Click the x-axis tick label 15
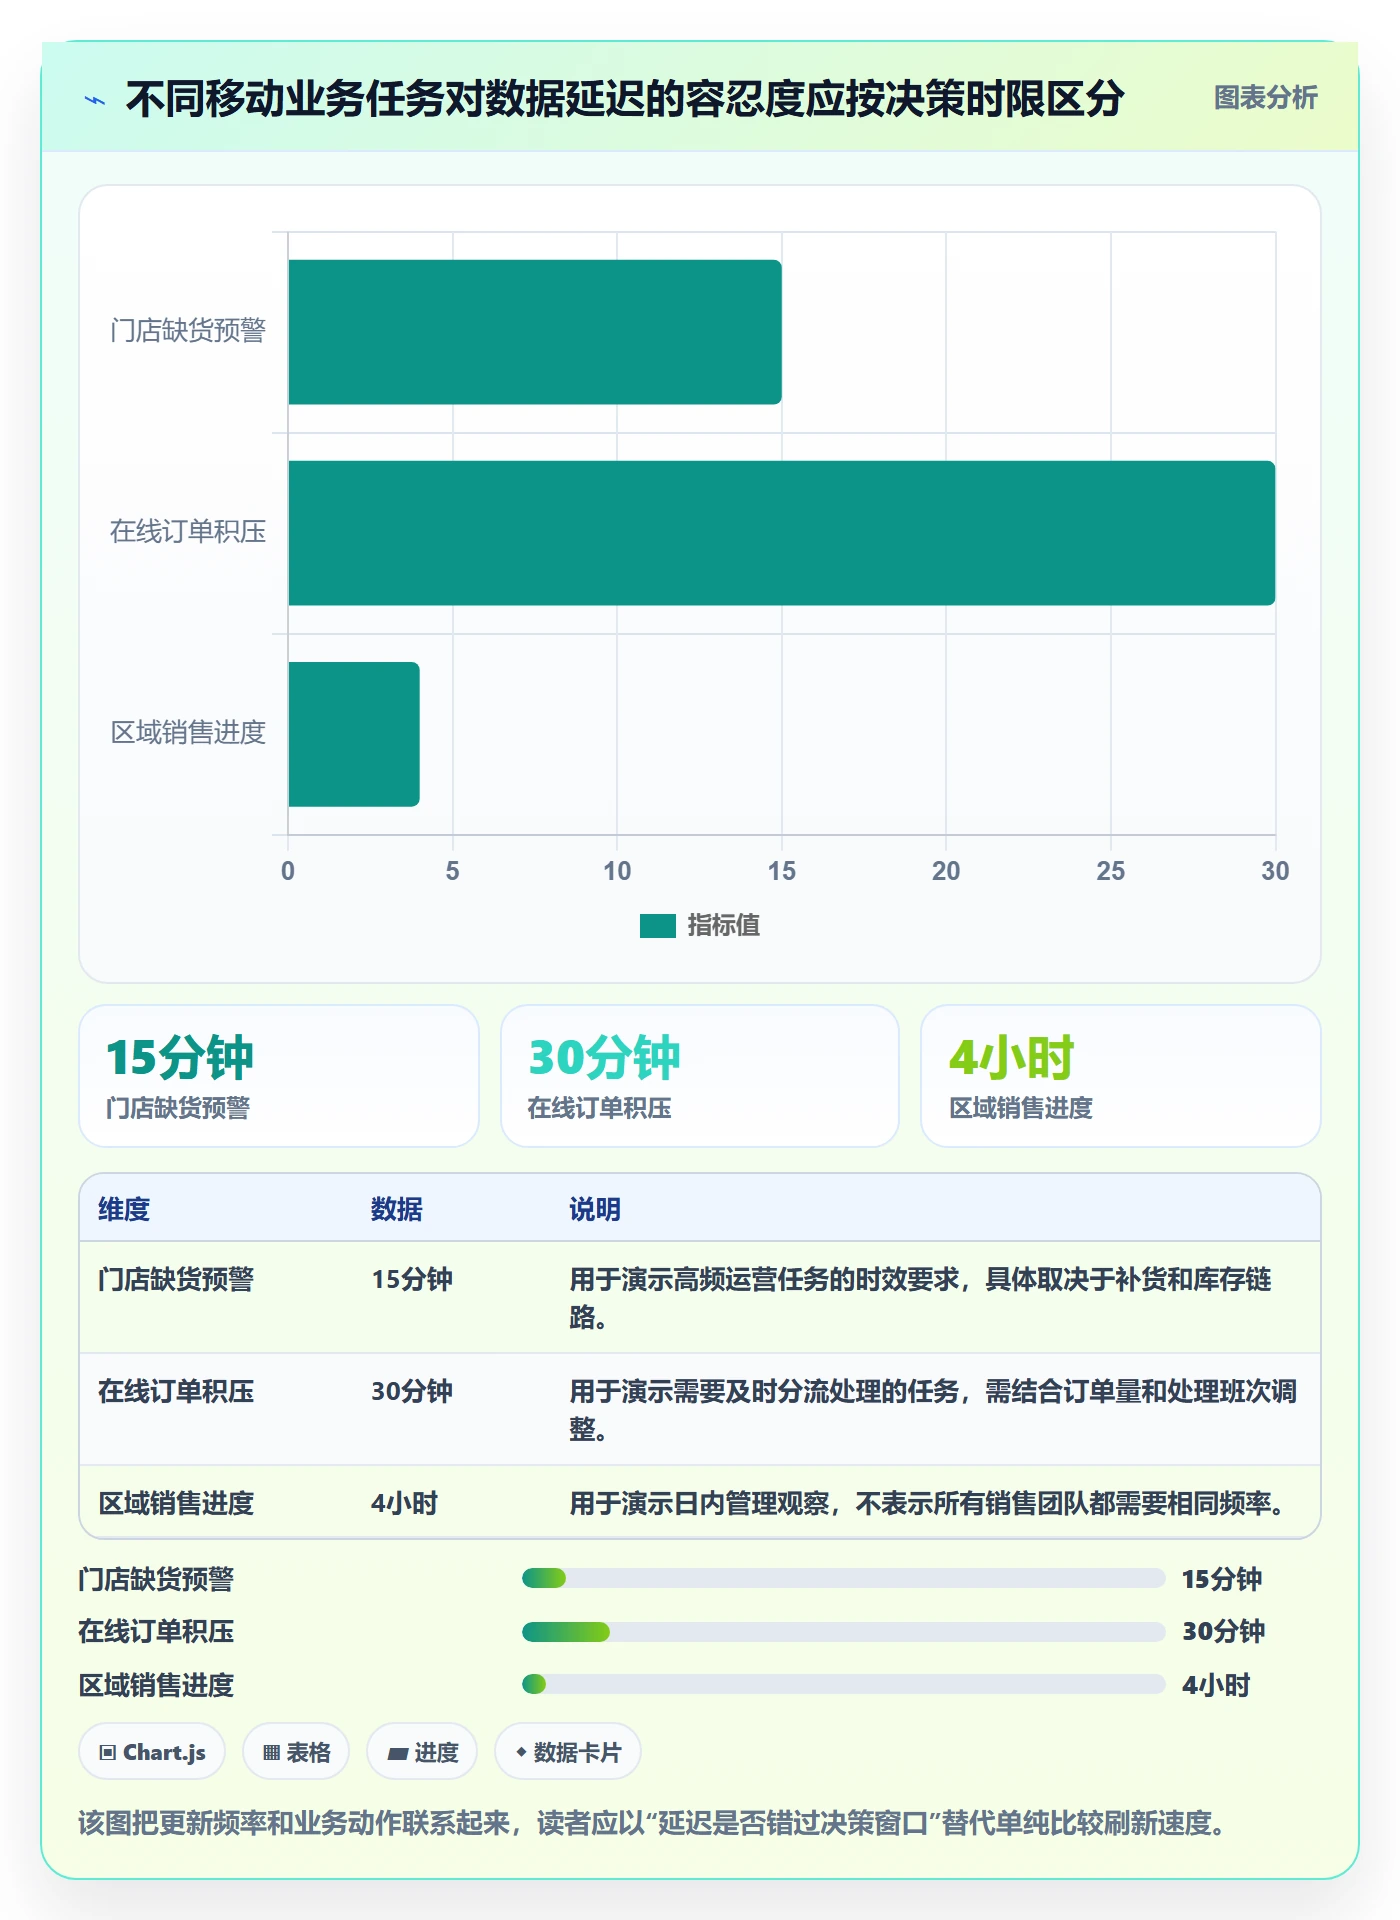The image size is (1400, 1920). [782, 871]
